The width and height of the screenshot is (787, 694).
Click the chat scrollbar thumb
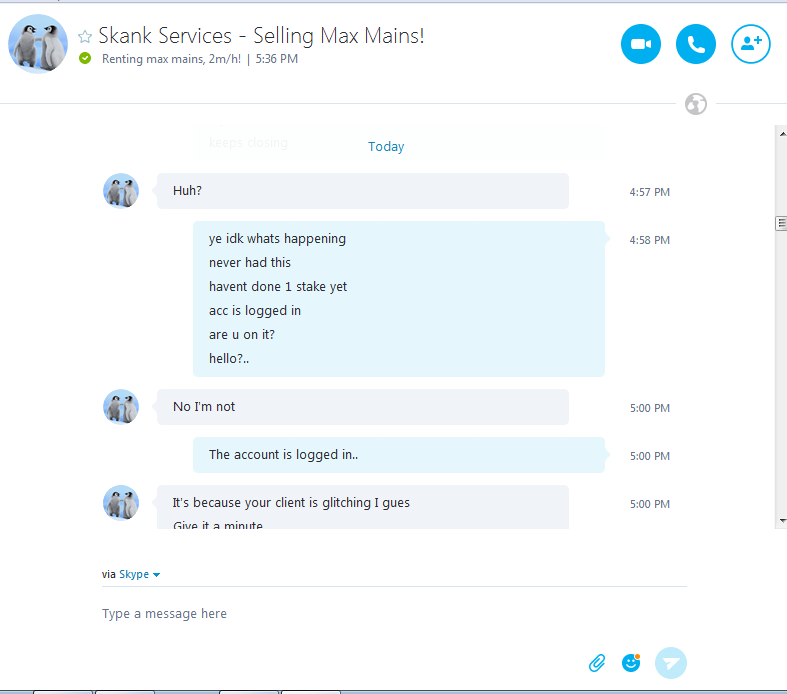coord(781,224)
